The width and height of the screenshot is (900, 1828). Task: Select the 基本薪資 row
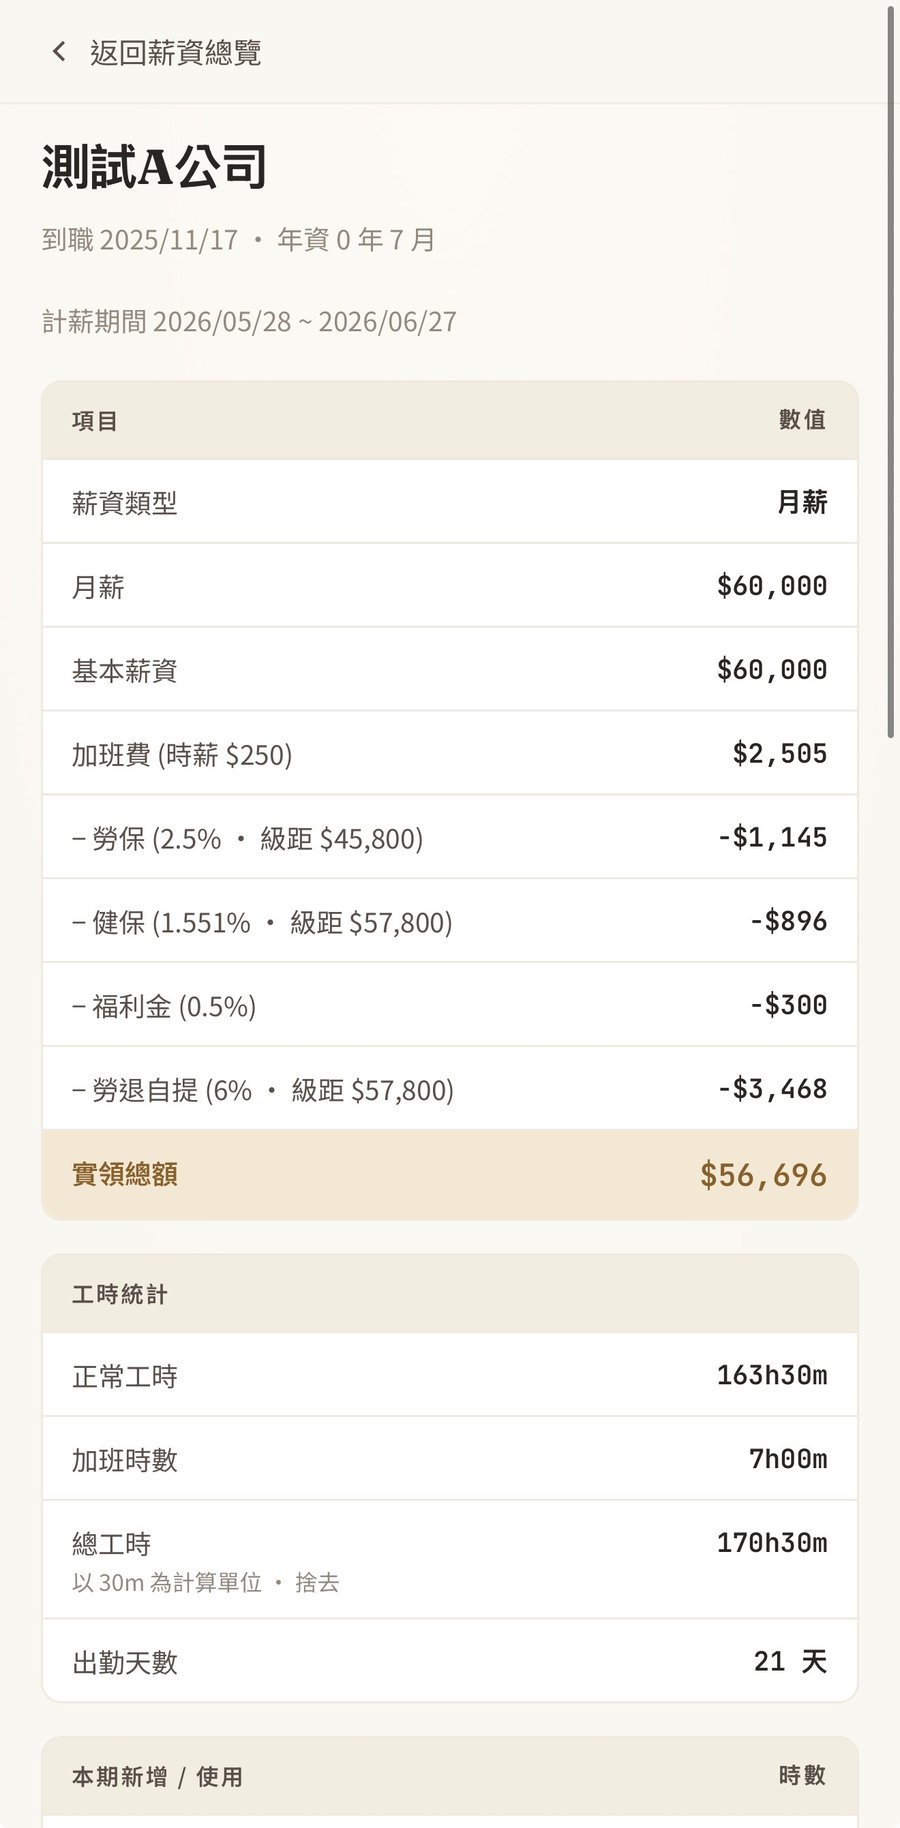pos(450,670)
